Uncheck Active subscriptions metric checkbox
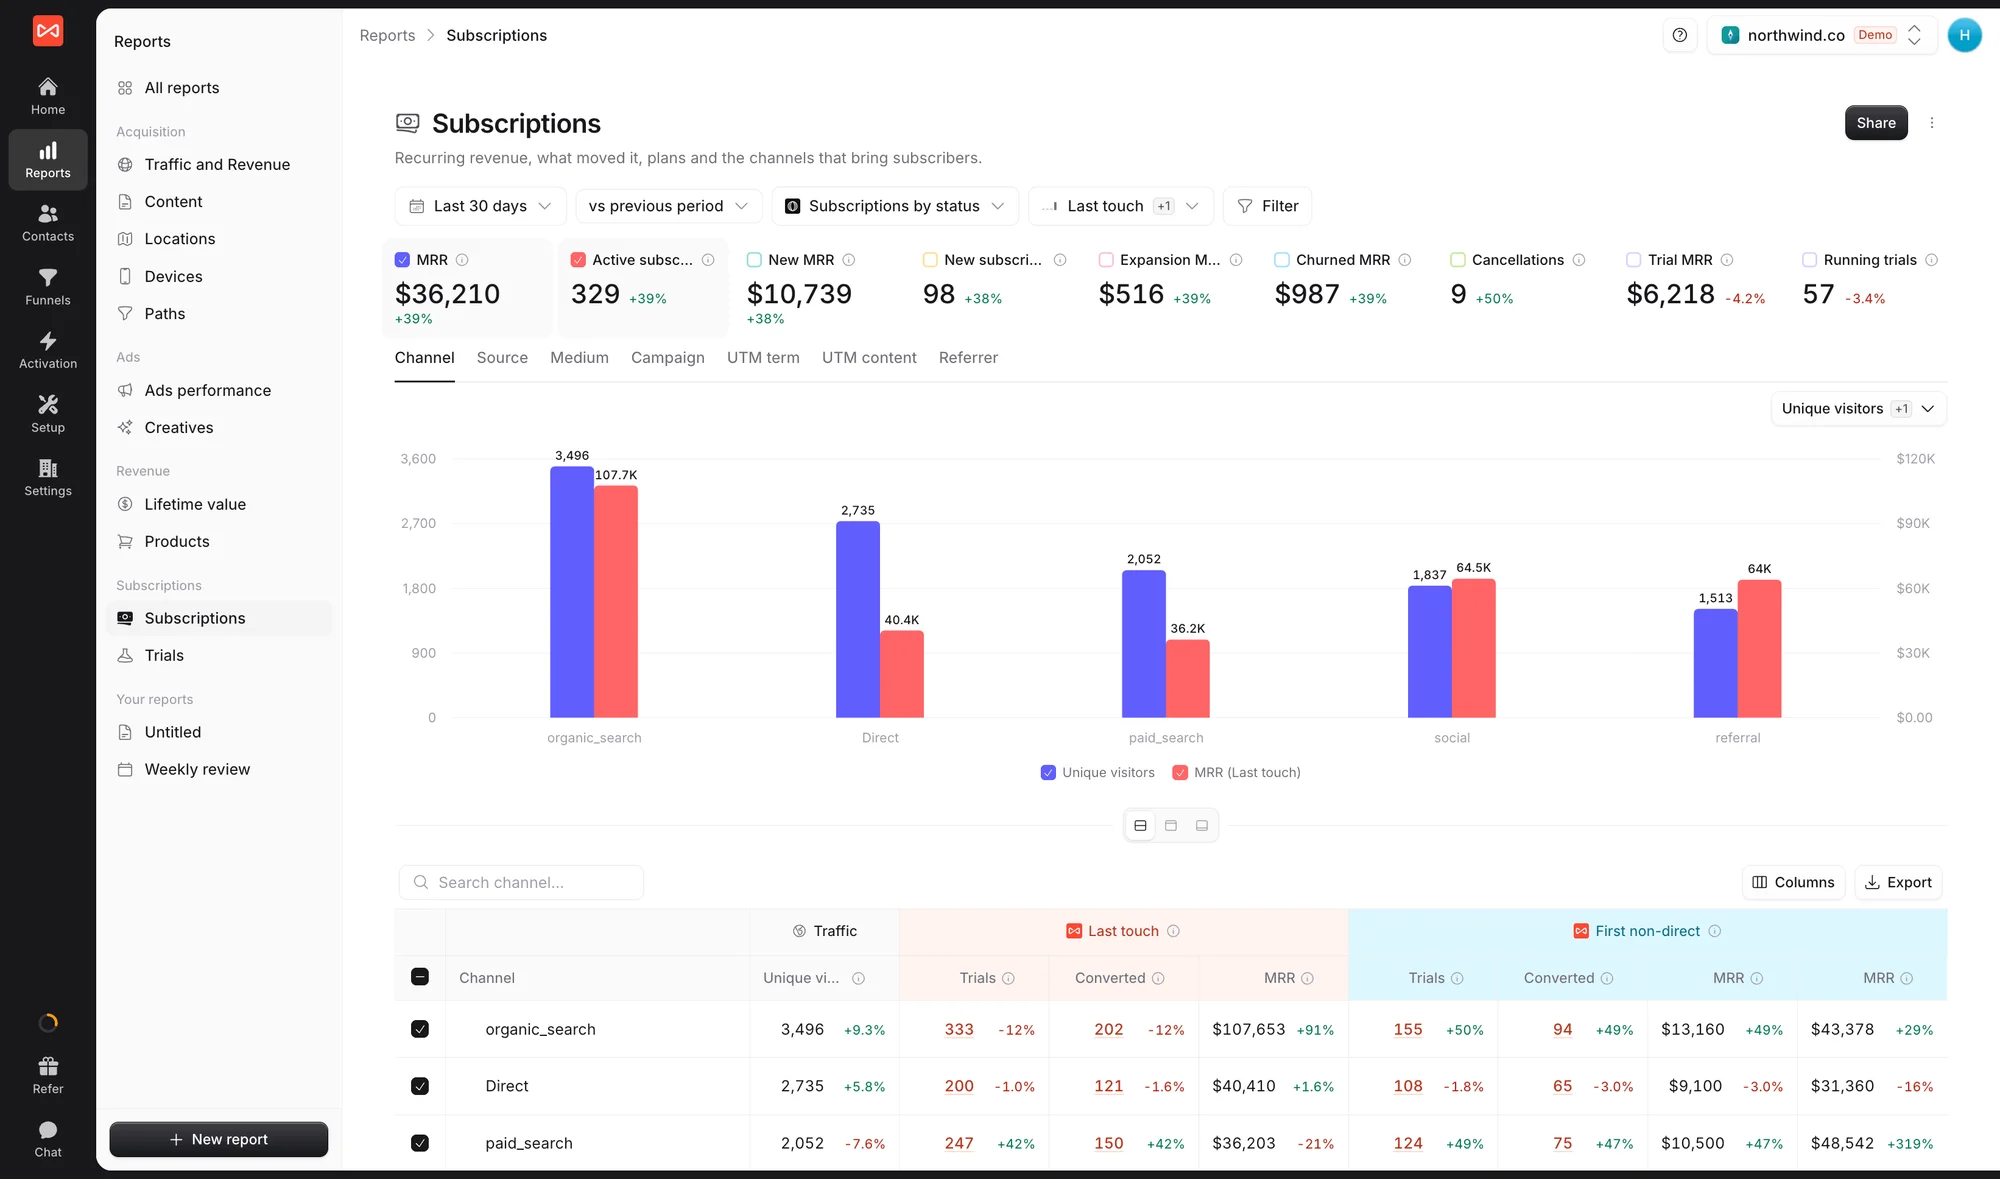The image size is (2000, 1179). tap(578, 260)
